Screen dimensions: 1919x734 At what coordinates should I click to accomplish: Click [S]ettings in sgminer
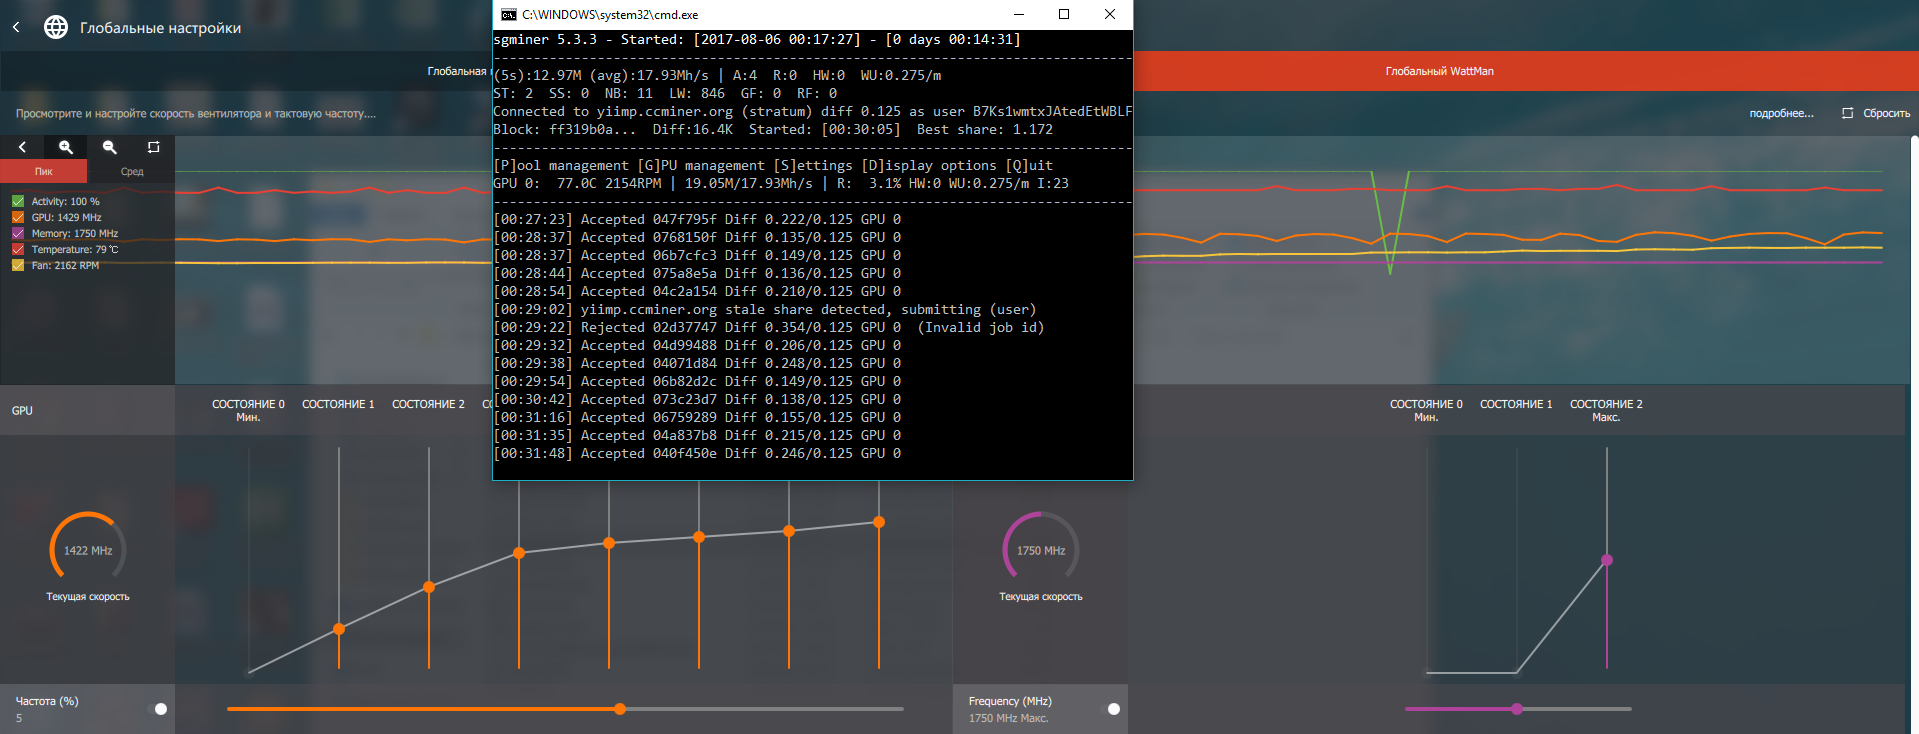813,165
